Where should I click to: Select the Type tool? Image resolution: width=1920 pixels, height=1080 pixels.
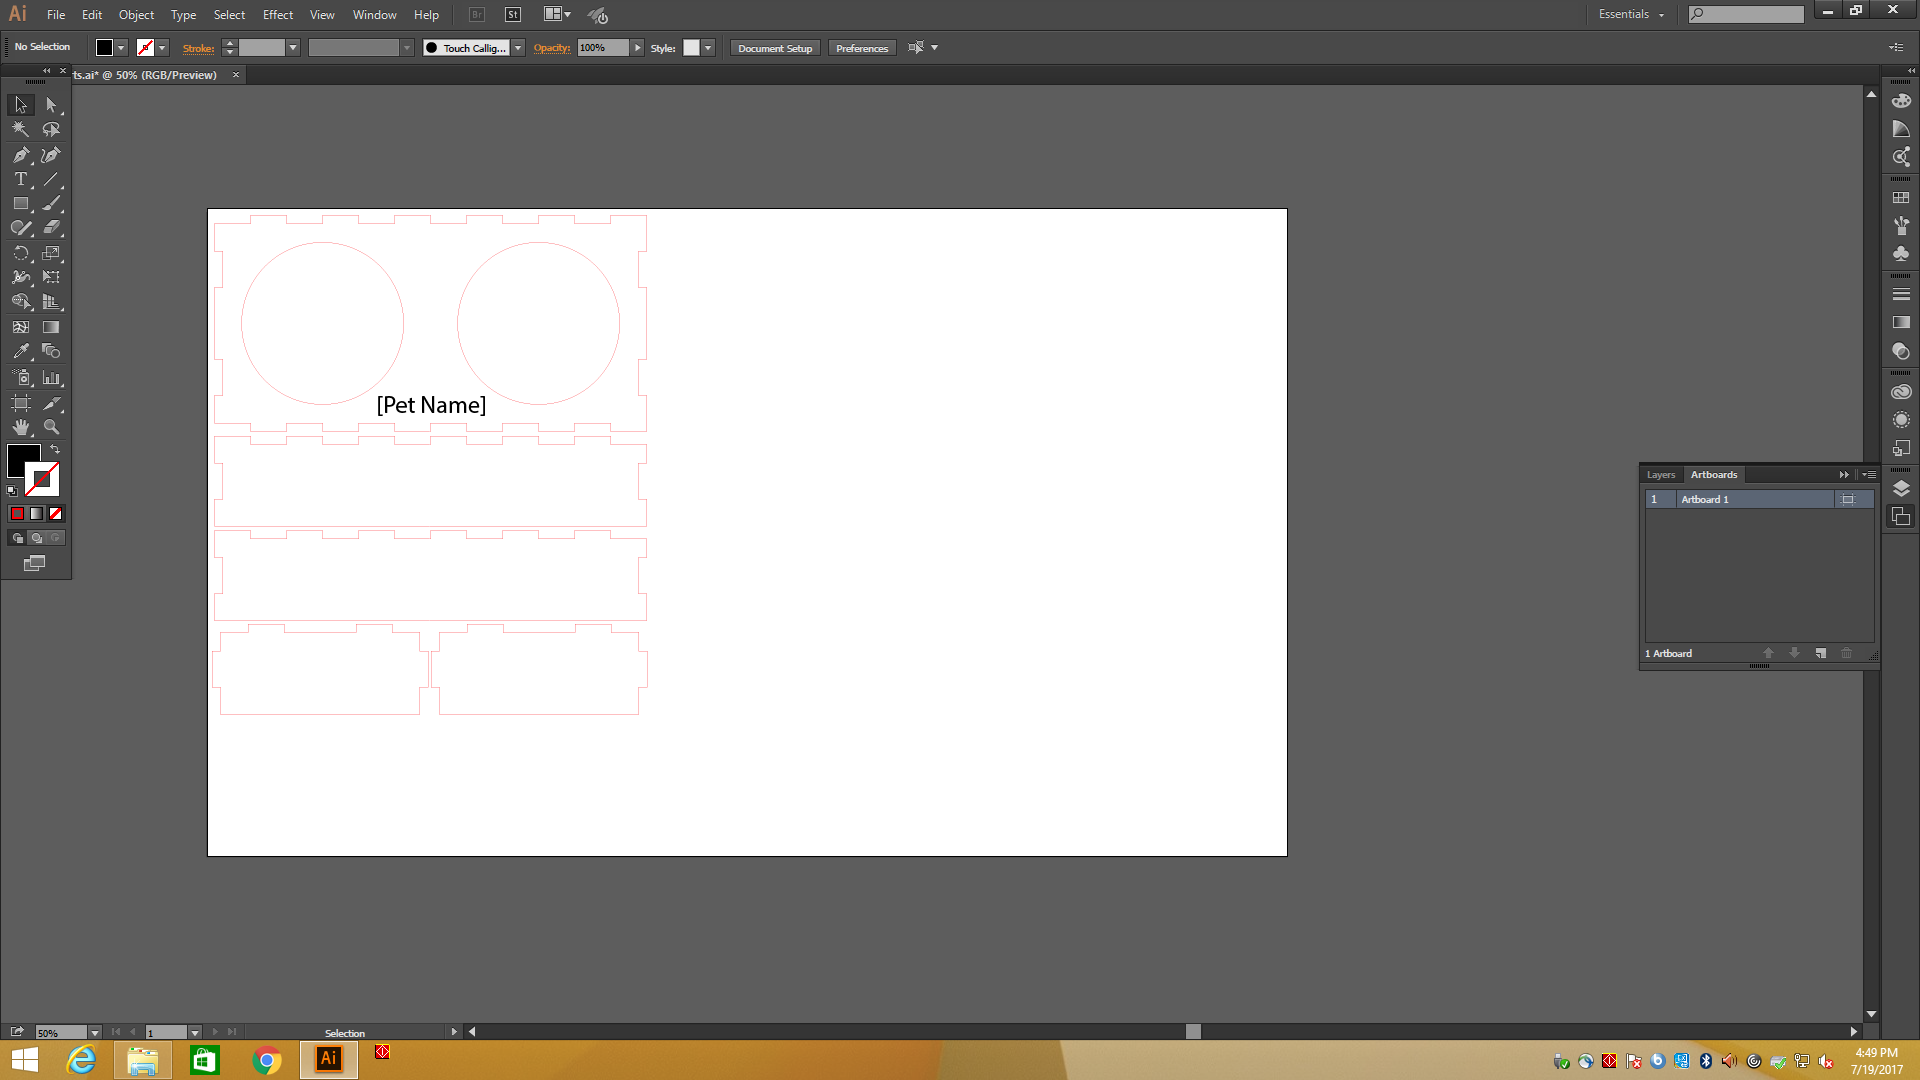(21, 180)
